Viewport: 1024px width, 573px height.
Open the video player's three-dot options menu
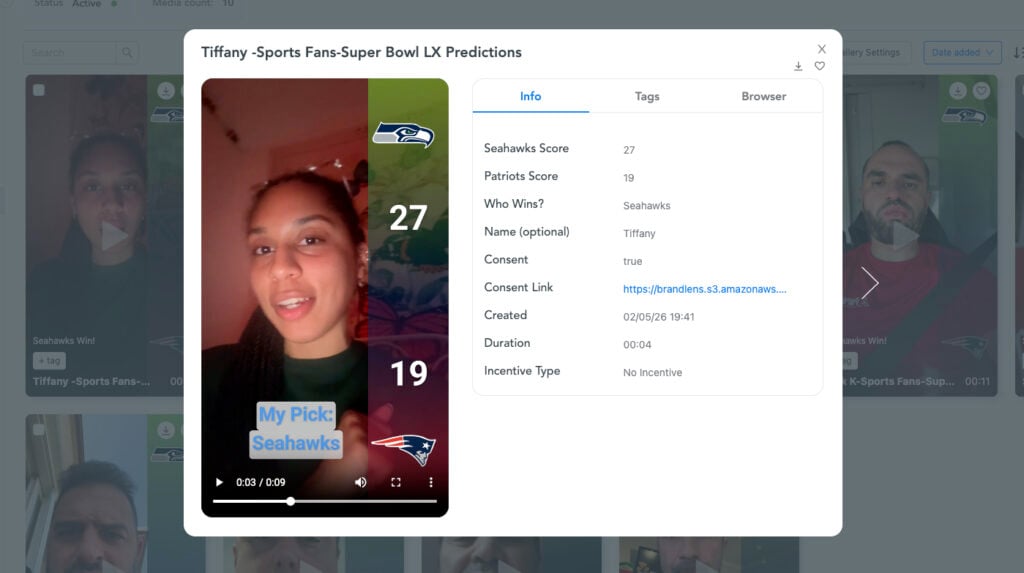pyautogui.click(x=431, y=482)
